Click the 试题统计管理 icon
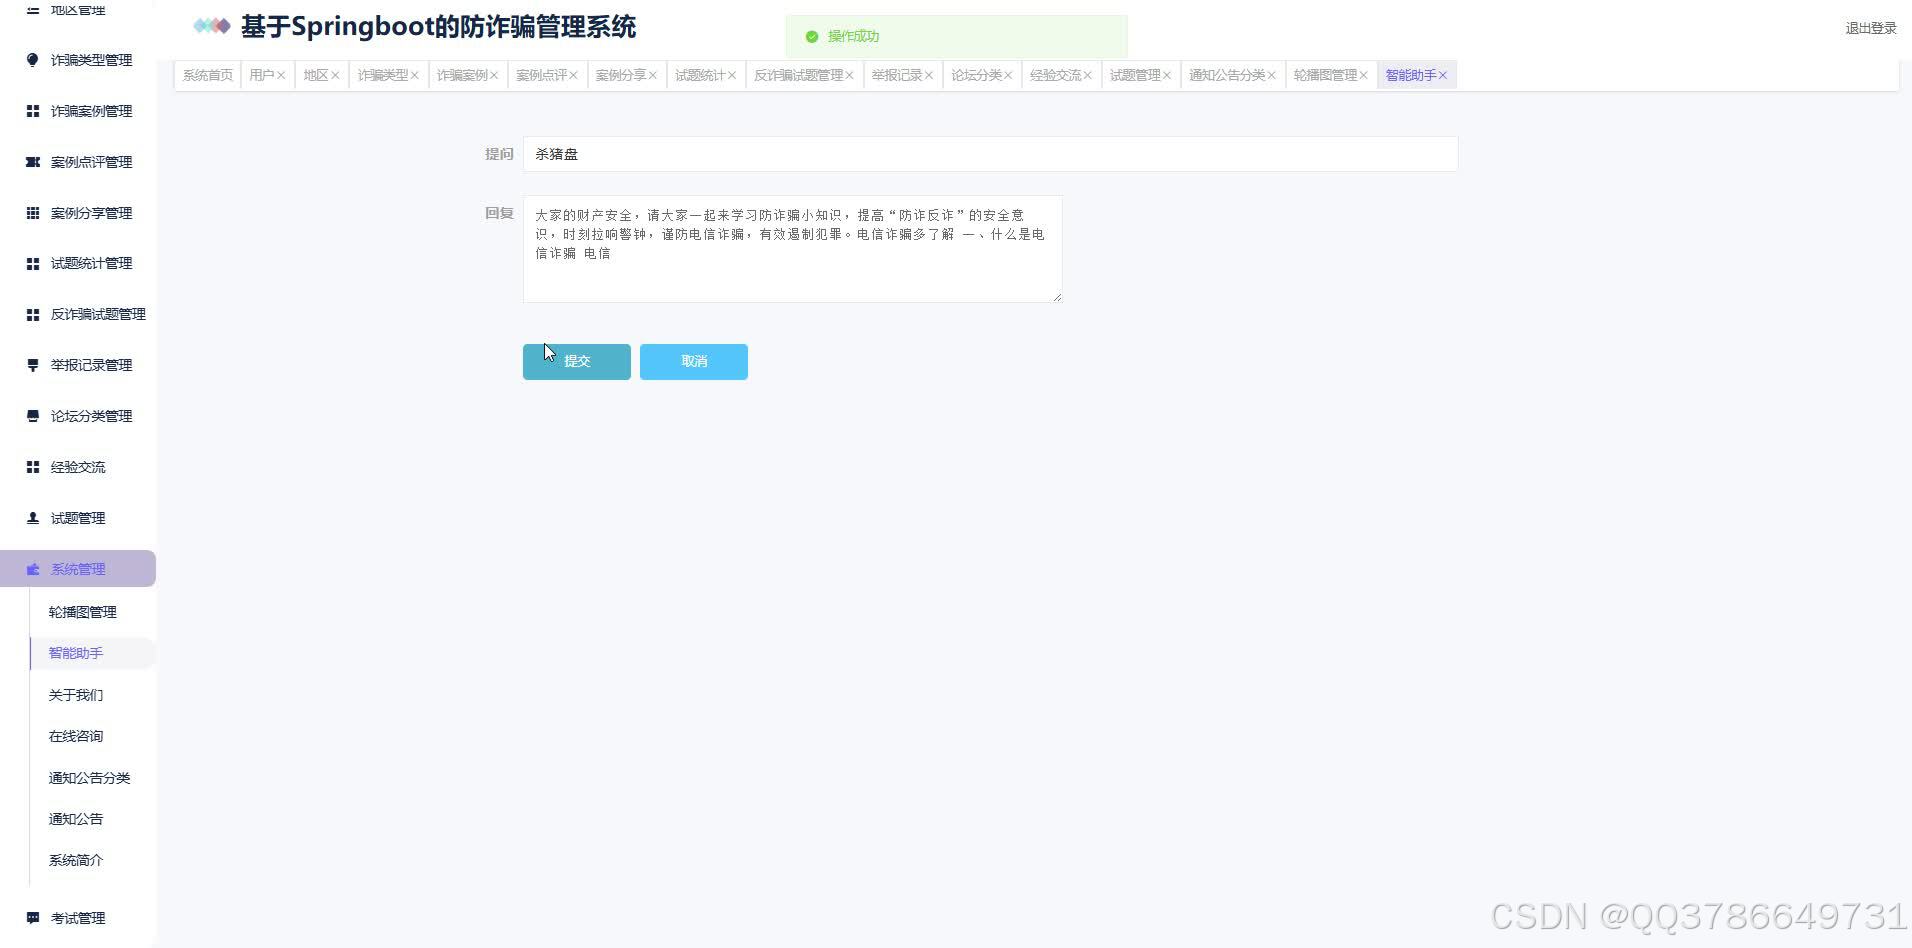 [x=32, y=263]
